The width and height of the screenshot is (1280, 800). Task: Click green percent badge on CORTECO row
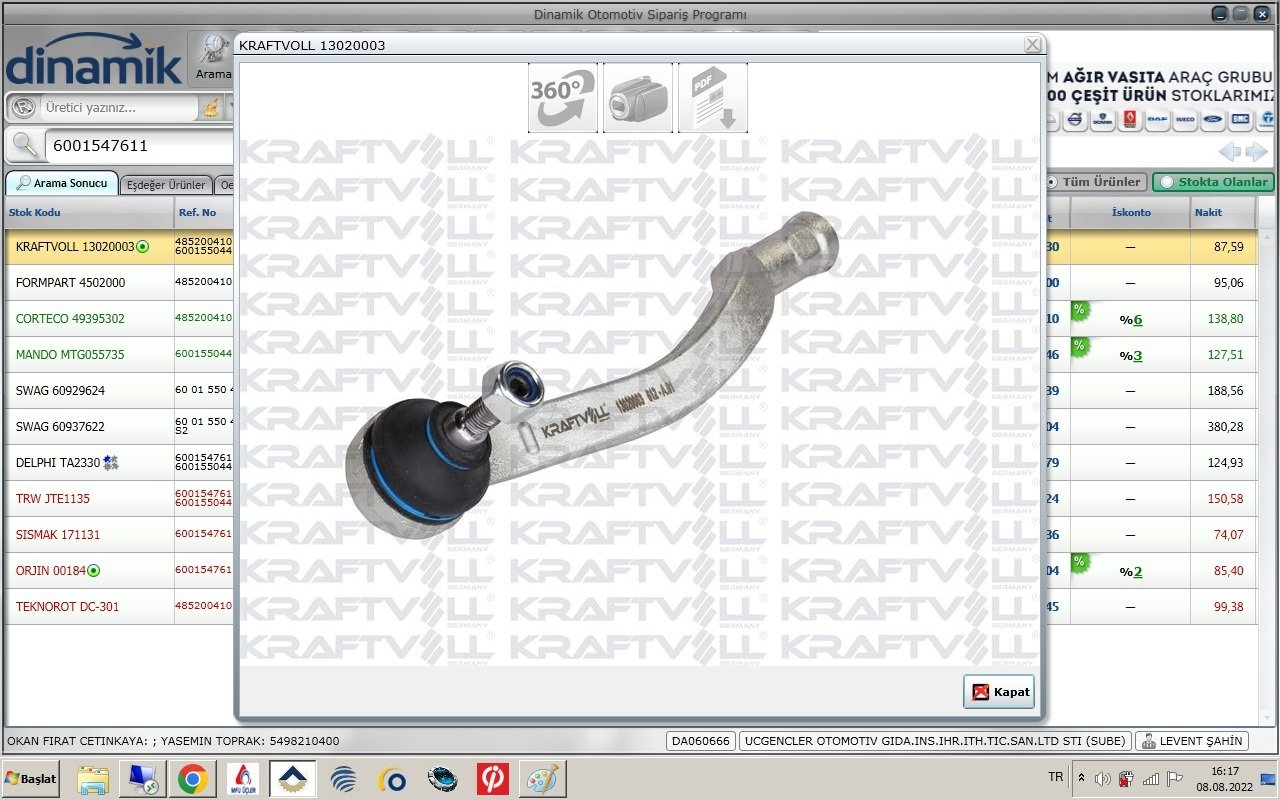[x=1080, y=310]
